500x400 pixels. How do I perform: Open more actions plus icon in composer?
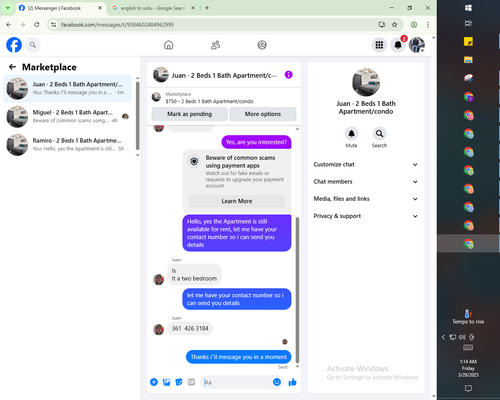[x=154, y=382]
